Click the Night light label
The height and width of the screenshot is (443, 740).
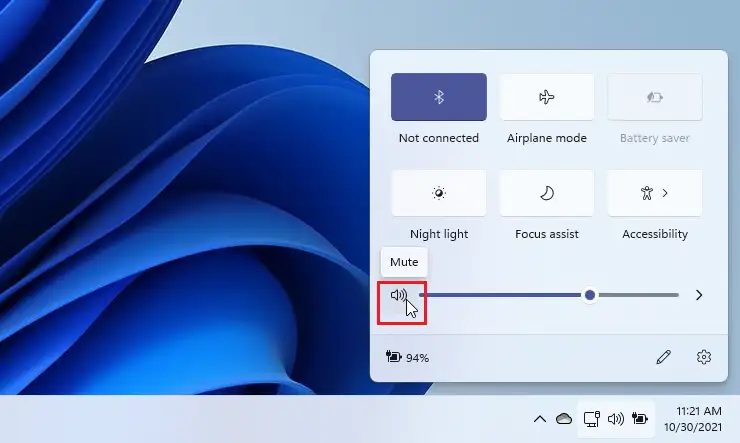tap(439, 234)
